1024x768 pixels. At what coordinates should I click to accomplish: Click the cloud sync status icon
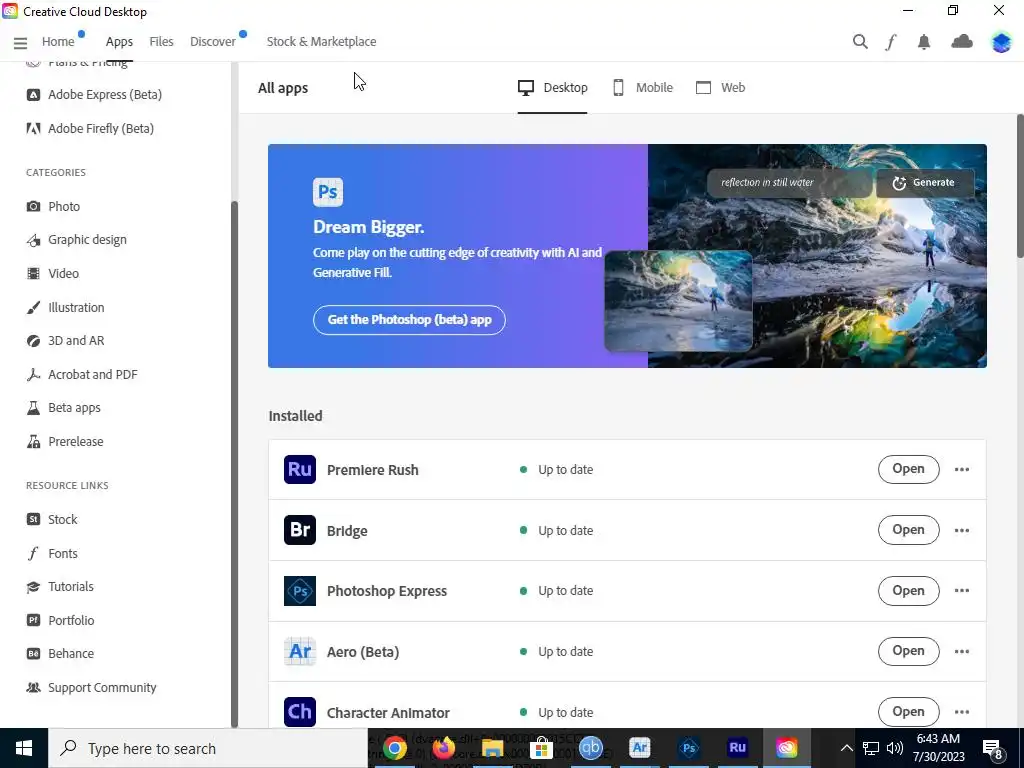point(961,42)
